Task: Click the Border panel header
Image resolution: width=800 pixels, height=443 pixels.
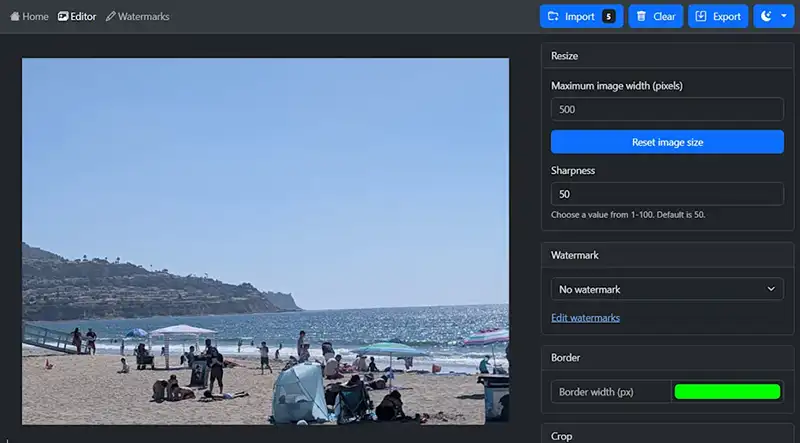Action: coord(667,357)
